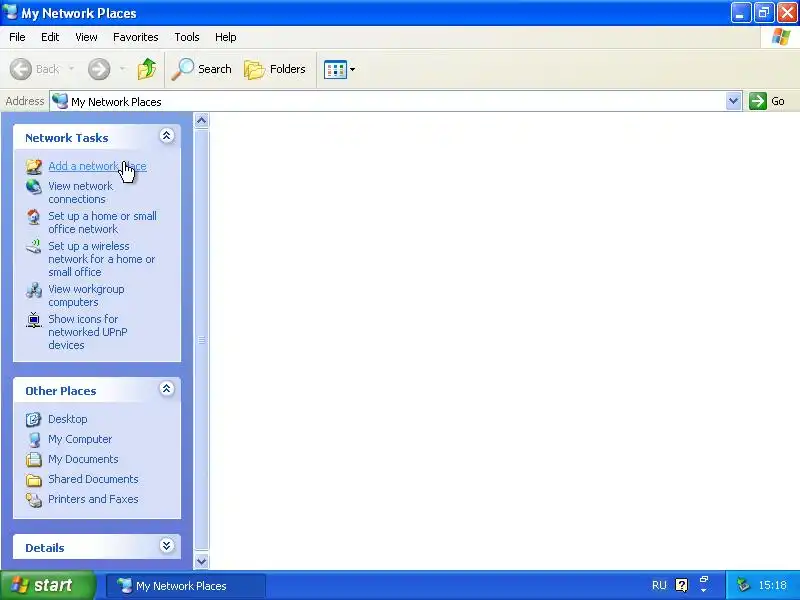Click Show icons for networked UPnP devices
Screen dimensions: 800x600
point(88,332)
